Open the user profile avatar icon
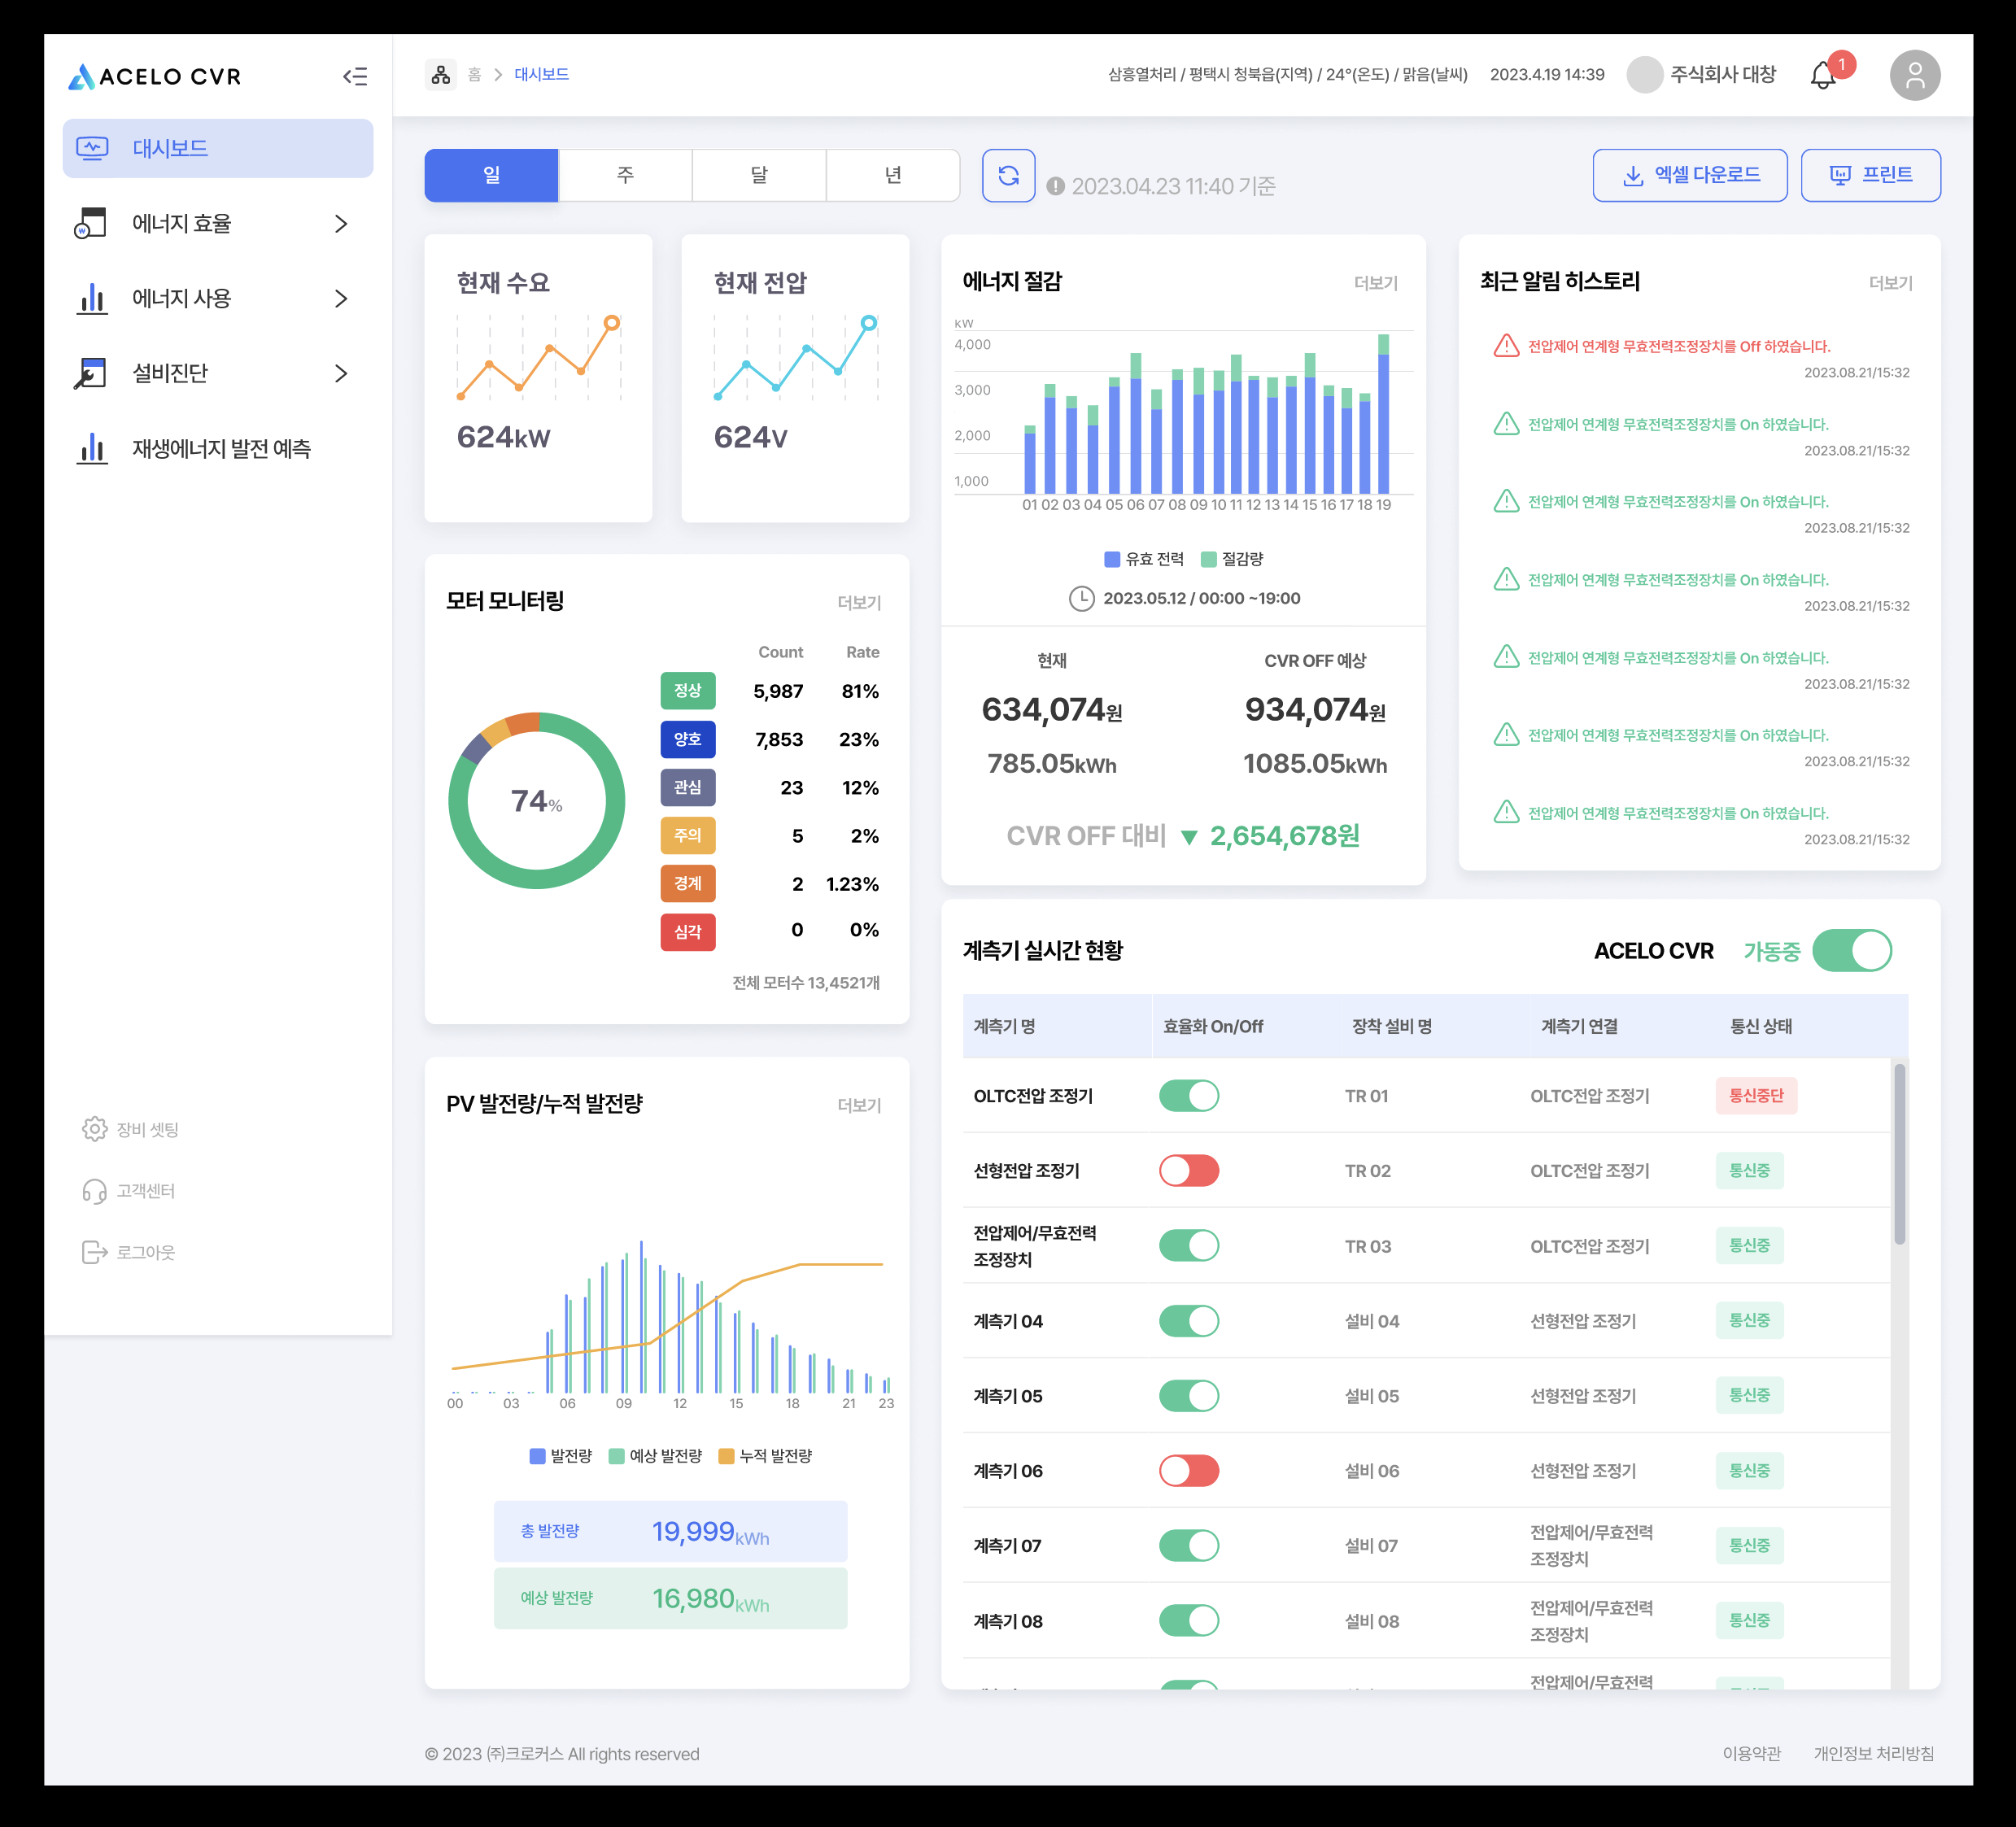2016x1827 pixels. (x=1914, y=76)
